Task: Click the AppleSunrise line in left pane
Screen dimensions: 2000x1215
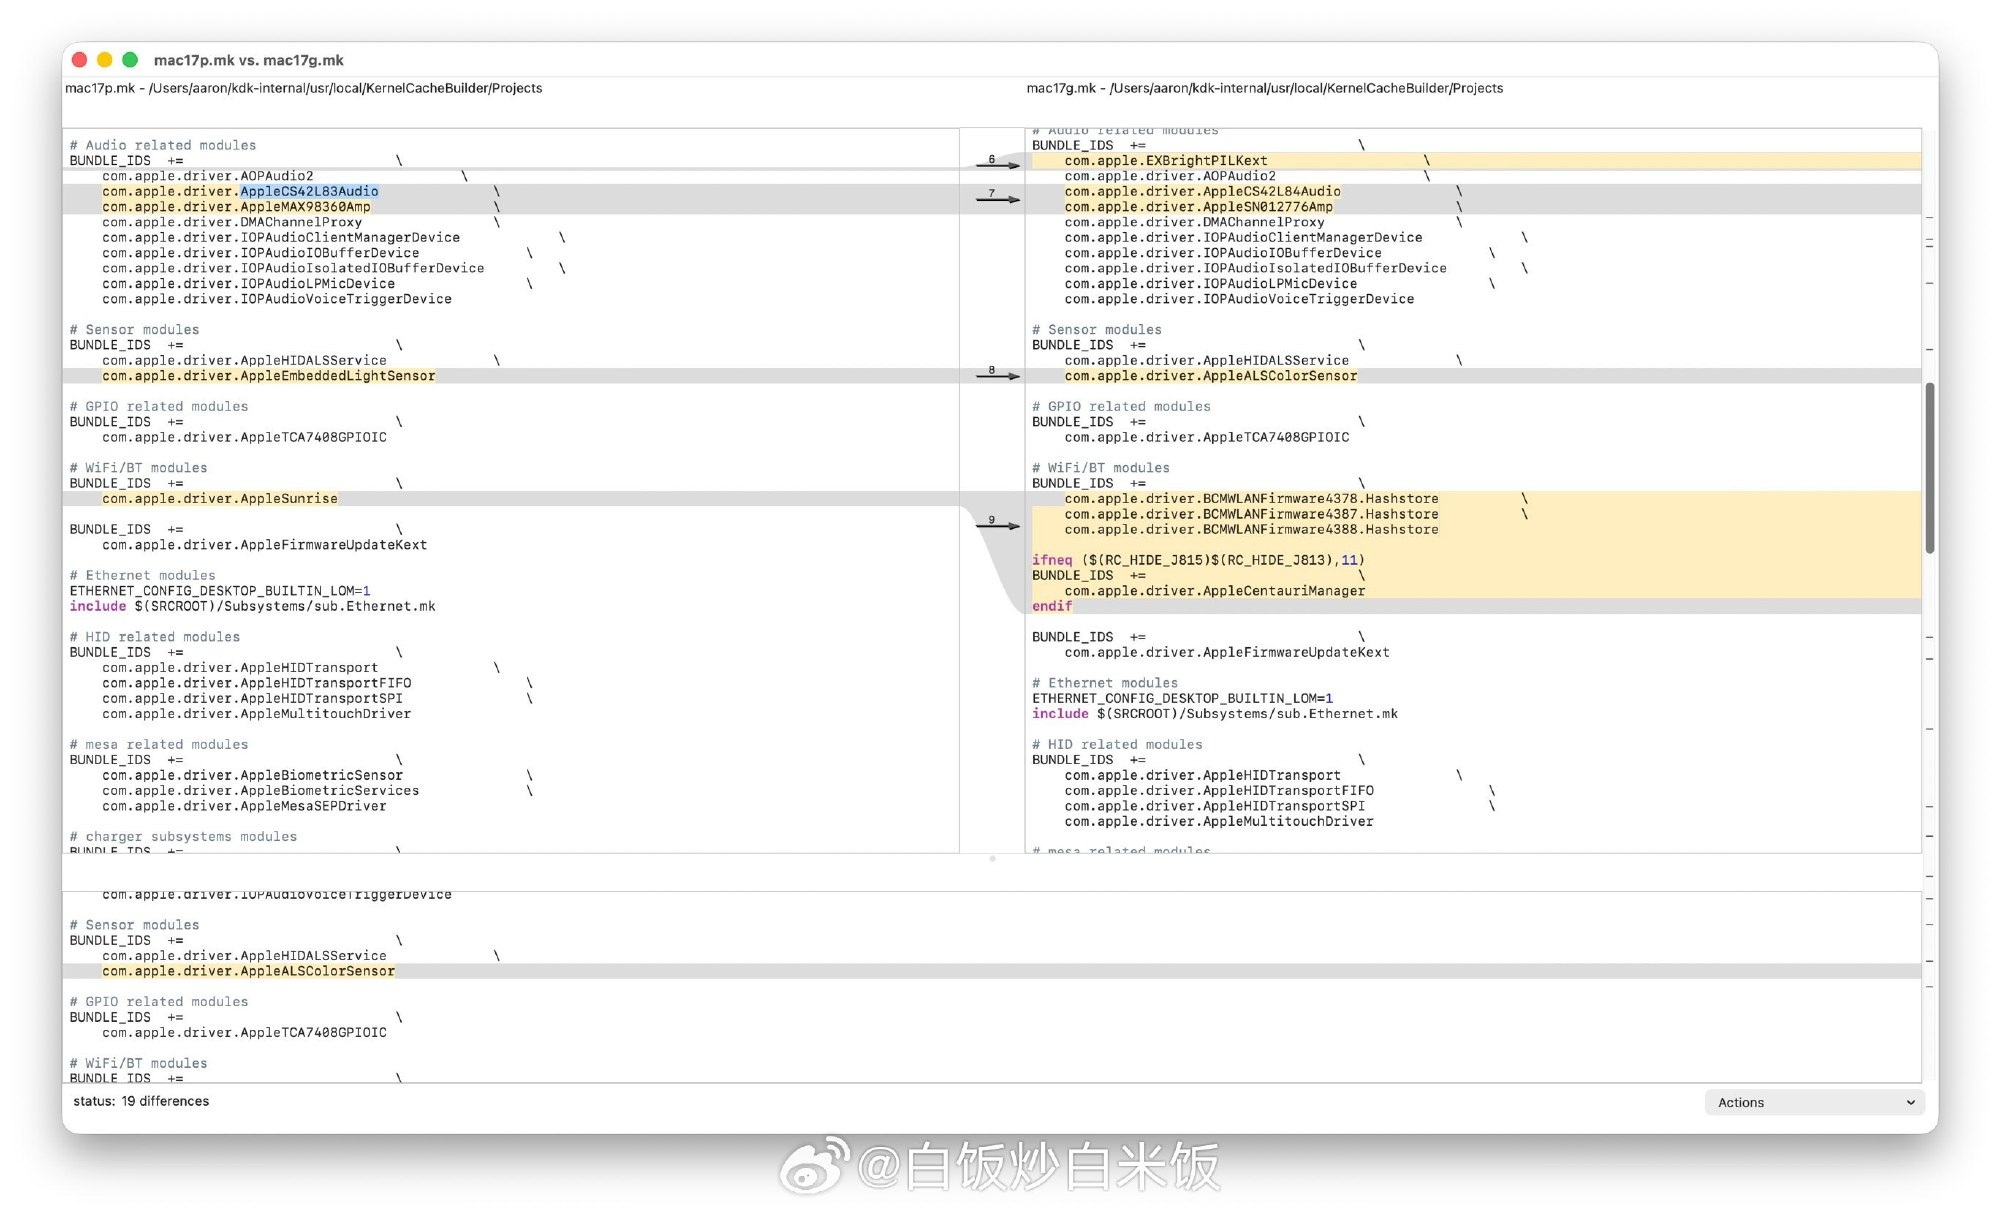Action: tap(220, 498)
